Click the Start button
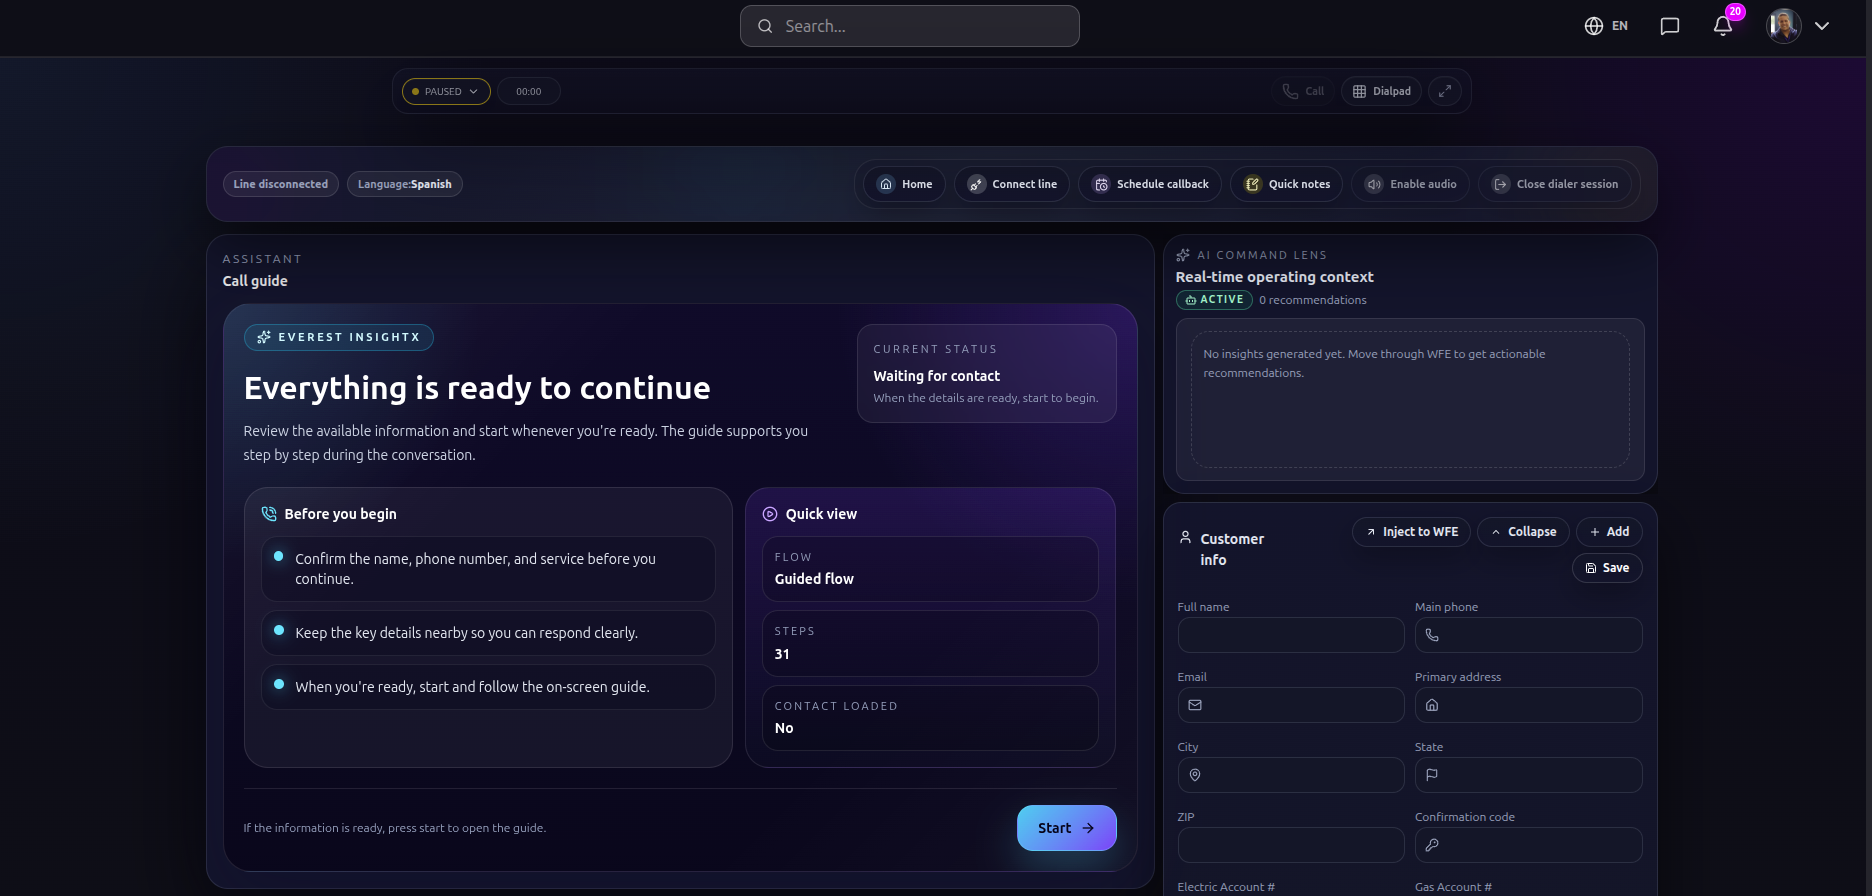This screenshot has height=896, width=1872. point(1066,828)
